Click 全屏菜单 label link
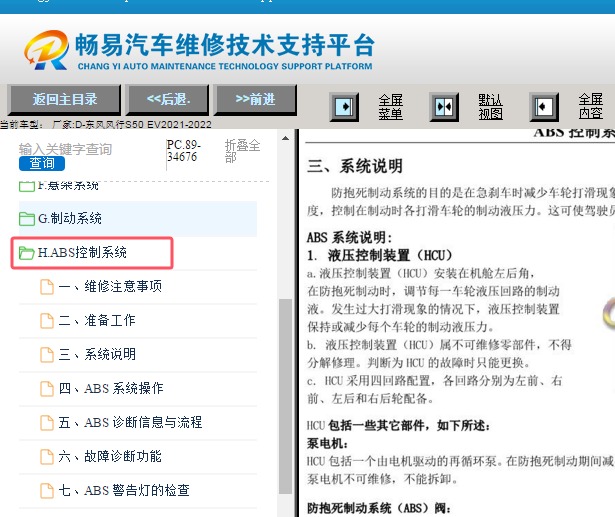Image resolution: width=615 pixels, height=517 pixels. (391, 107)
